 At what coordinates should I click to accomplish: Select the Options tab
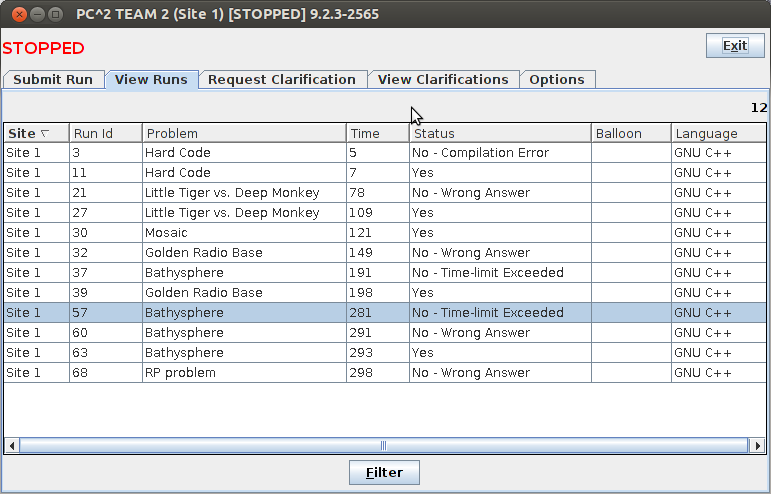click(x=557, y=80)
